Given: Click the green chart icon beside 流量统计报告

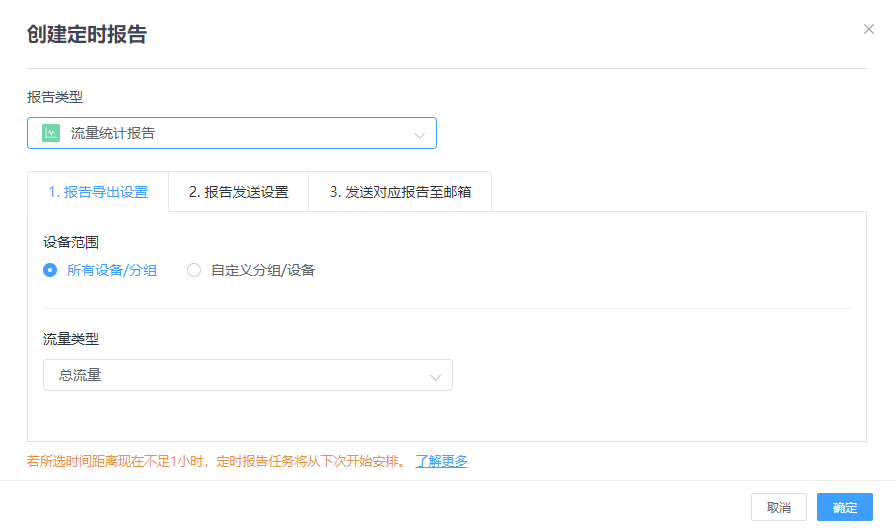Looking at the screenshot, I should coord(51,133).
